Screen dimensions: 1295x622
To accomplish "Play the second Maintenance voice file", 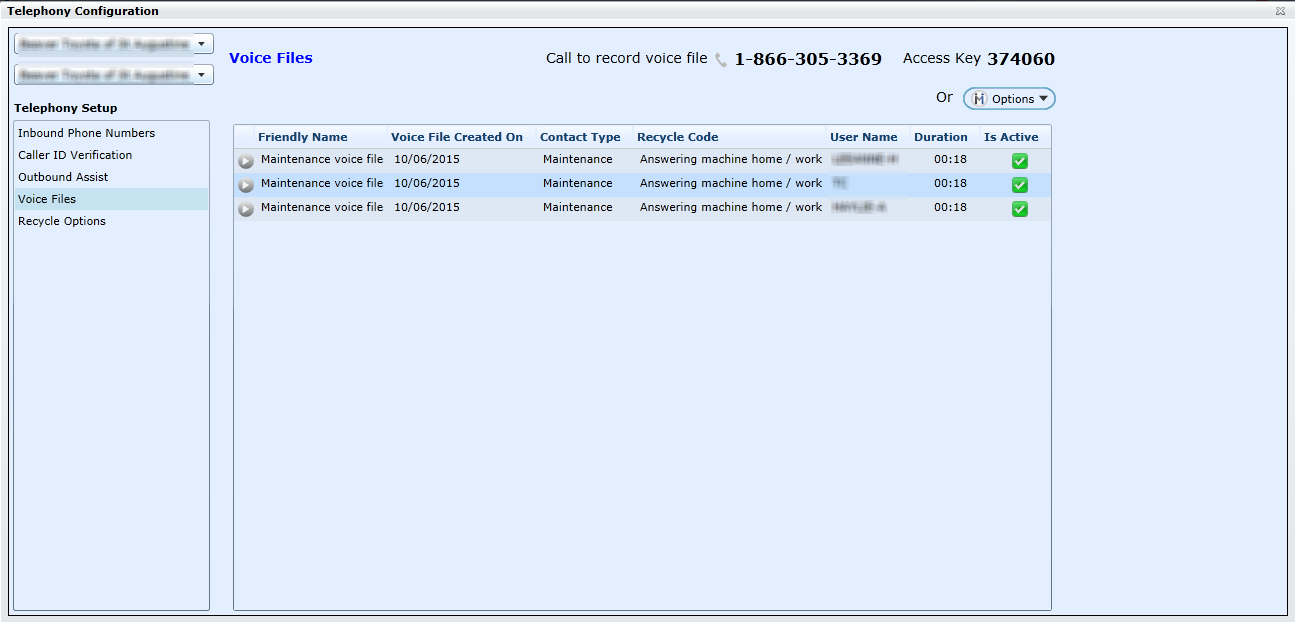I will (x=245, y=185).
